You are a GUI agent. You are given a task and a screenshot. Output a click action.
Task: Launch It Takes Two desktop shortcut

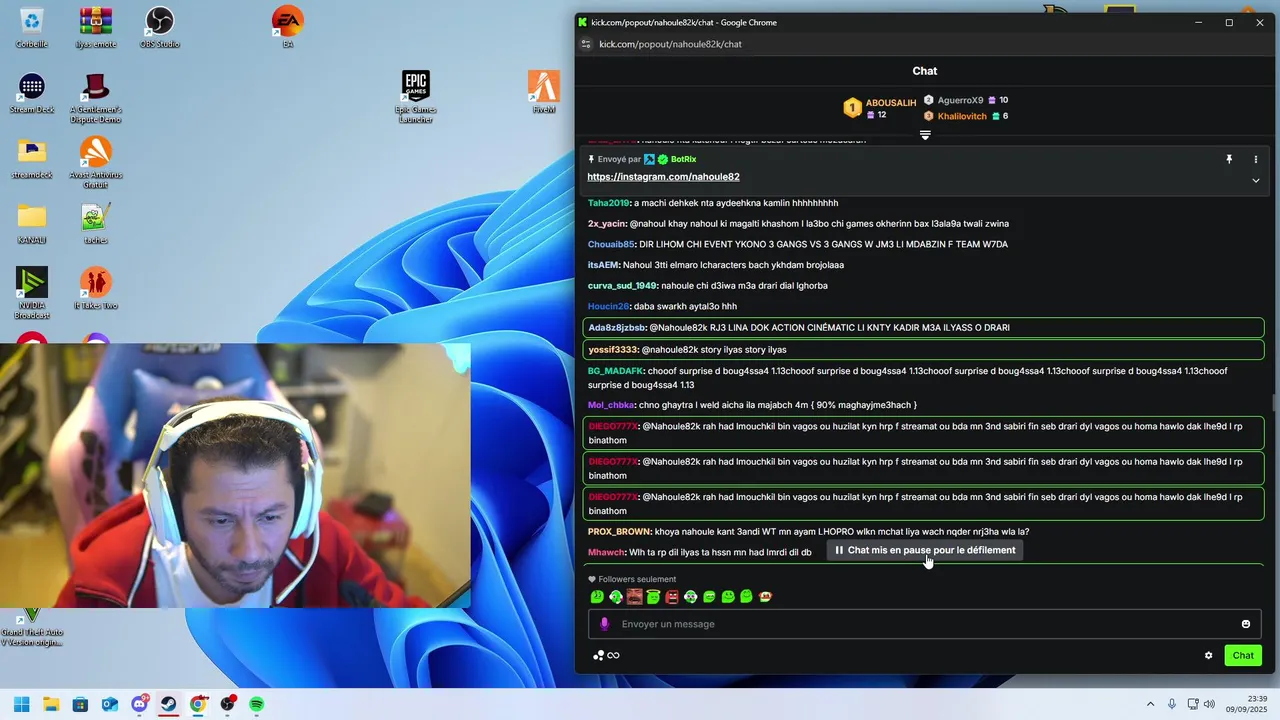pyautogui.click(x=95, y=288)
